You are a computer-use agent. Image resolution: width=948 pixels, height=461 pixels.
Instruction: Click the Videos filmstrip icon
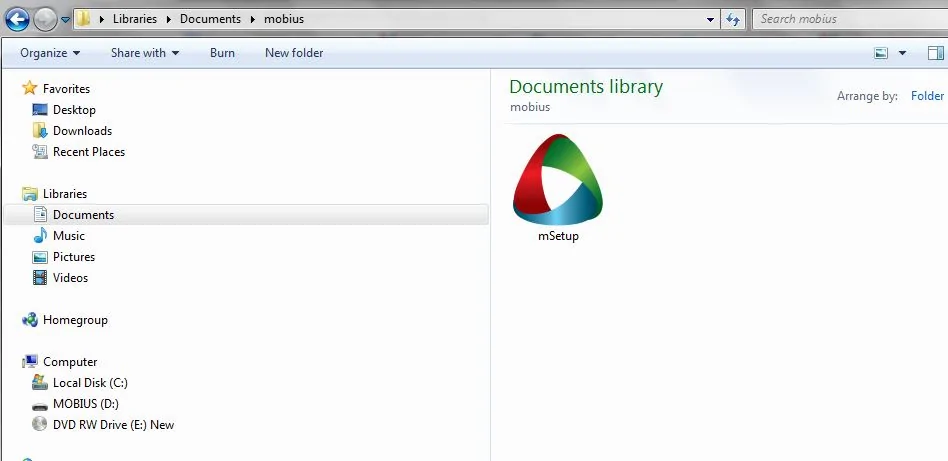(x=40, y=278)
